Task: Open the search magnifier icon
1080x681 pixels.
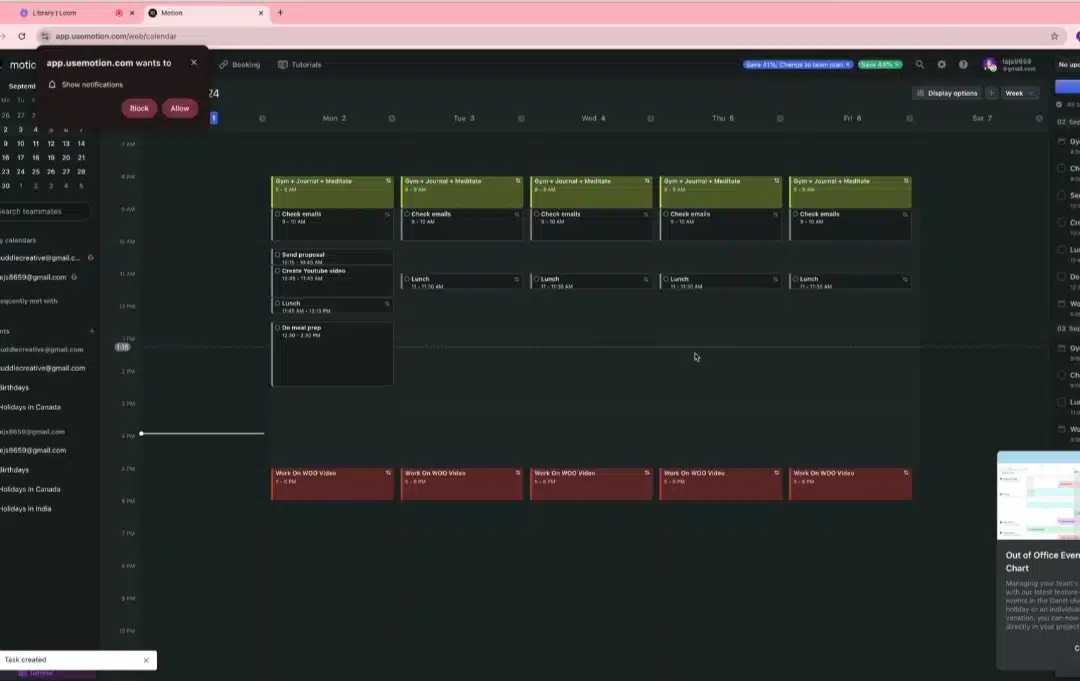Action: tap(920, 64)
